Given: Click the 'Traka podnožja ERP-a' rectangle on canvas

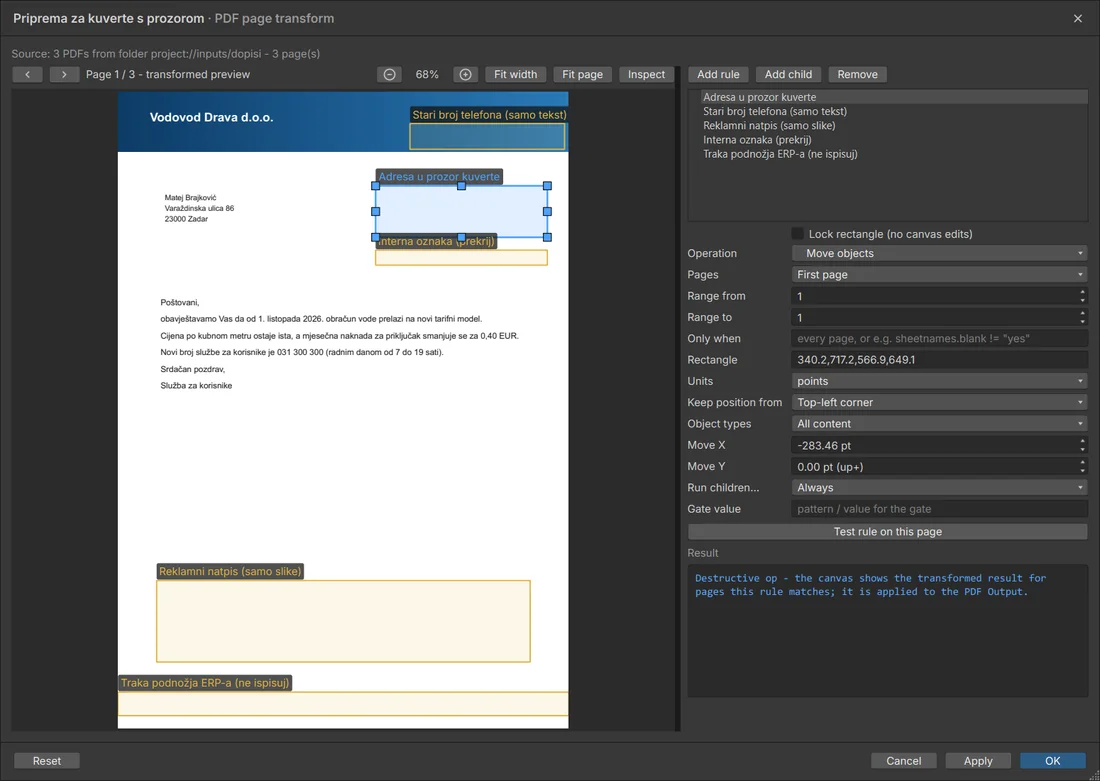Looking at the screenshot, I should coord(343,704).
